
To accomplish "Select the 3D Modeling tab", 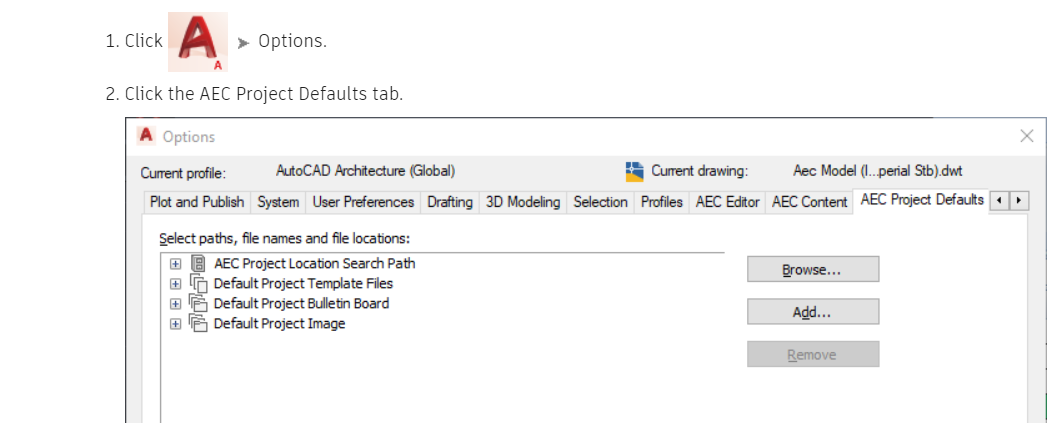I will coord(523,202).
